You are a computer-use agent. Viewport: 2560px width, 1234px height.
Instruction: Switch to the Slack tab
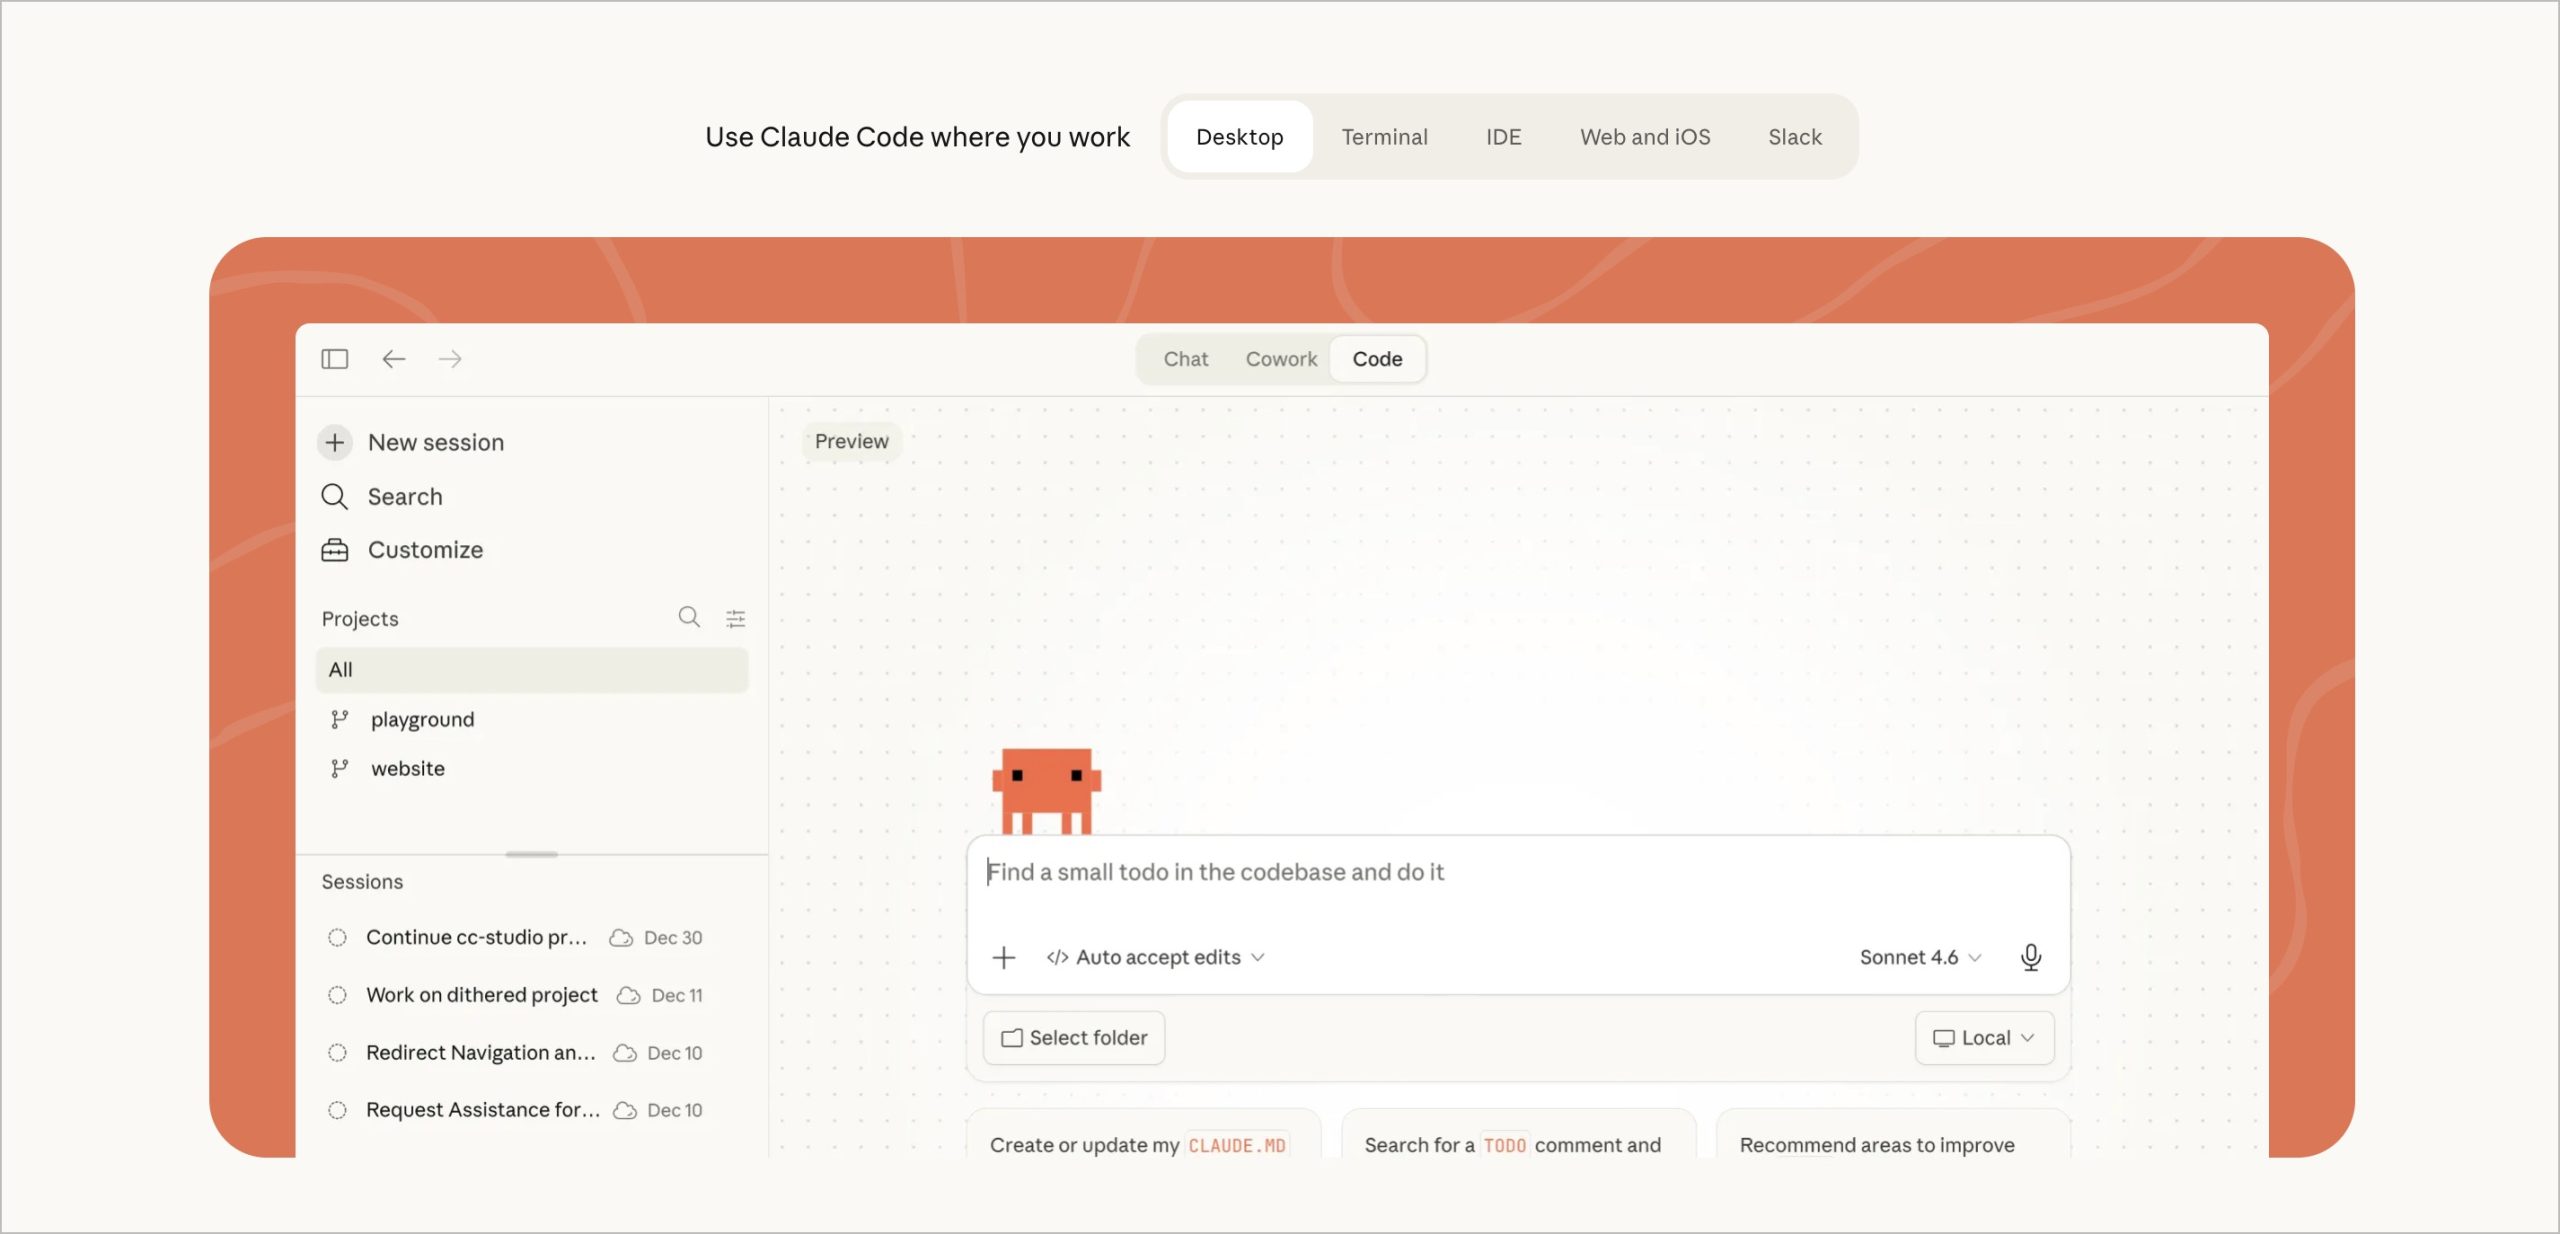click(x=1795, y=137)
